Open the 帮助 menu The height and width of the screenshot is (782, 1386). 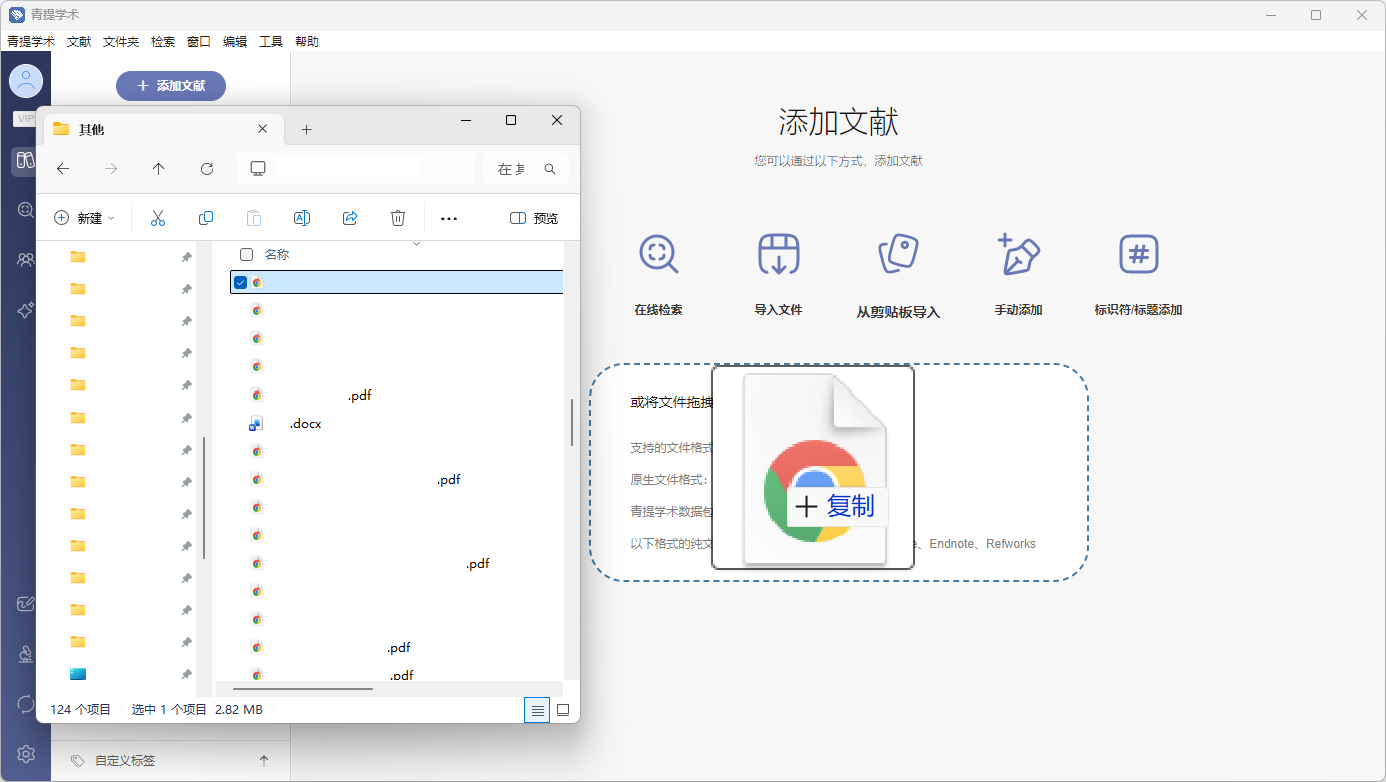(x=307, y=42)
